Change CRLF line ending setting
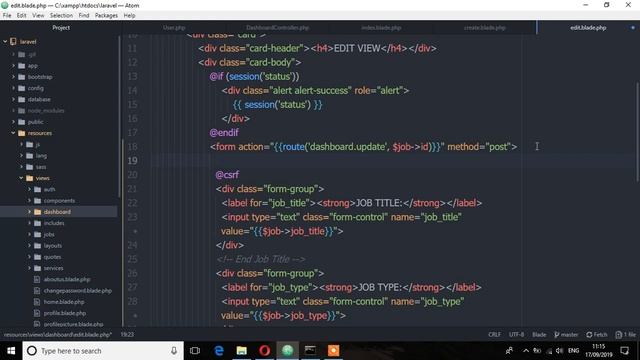The image size is (640, 360). click(494, 335)
